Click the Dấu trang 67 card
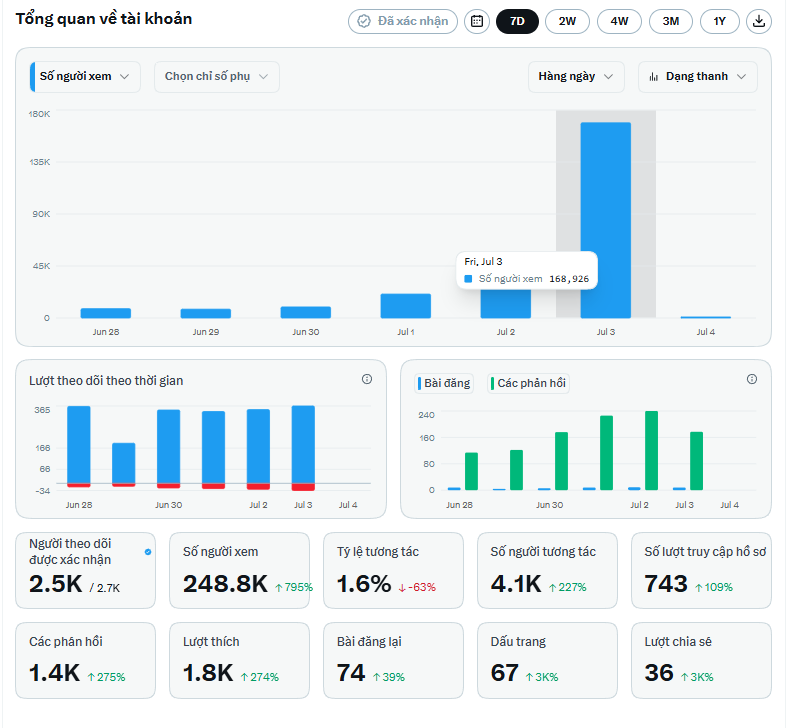786x728 pixels. [547, 660]
